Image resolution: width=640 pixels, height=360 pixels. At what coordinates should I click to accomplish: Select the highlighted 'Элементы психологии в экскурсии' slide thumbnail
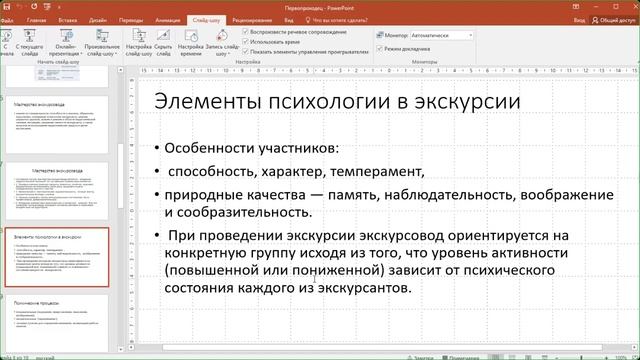coord(57,257)
